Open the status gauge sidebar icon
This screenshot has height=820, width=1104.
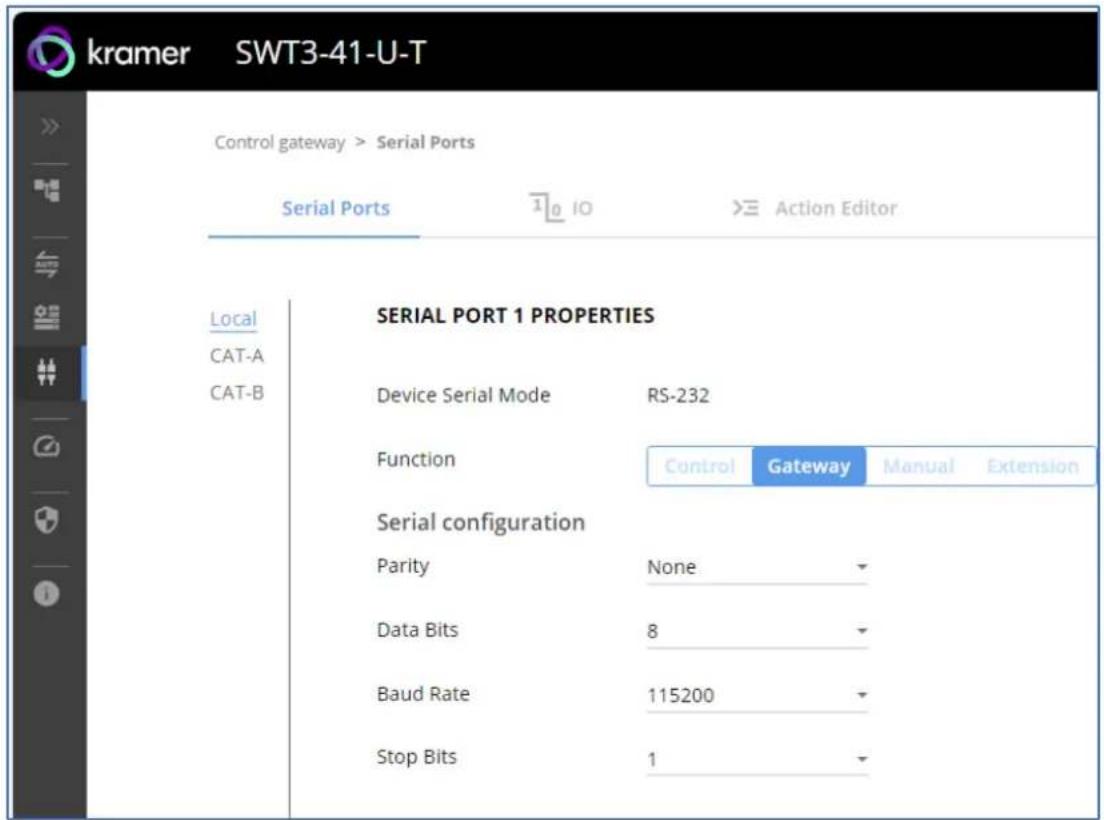[47, 446]
